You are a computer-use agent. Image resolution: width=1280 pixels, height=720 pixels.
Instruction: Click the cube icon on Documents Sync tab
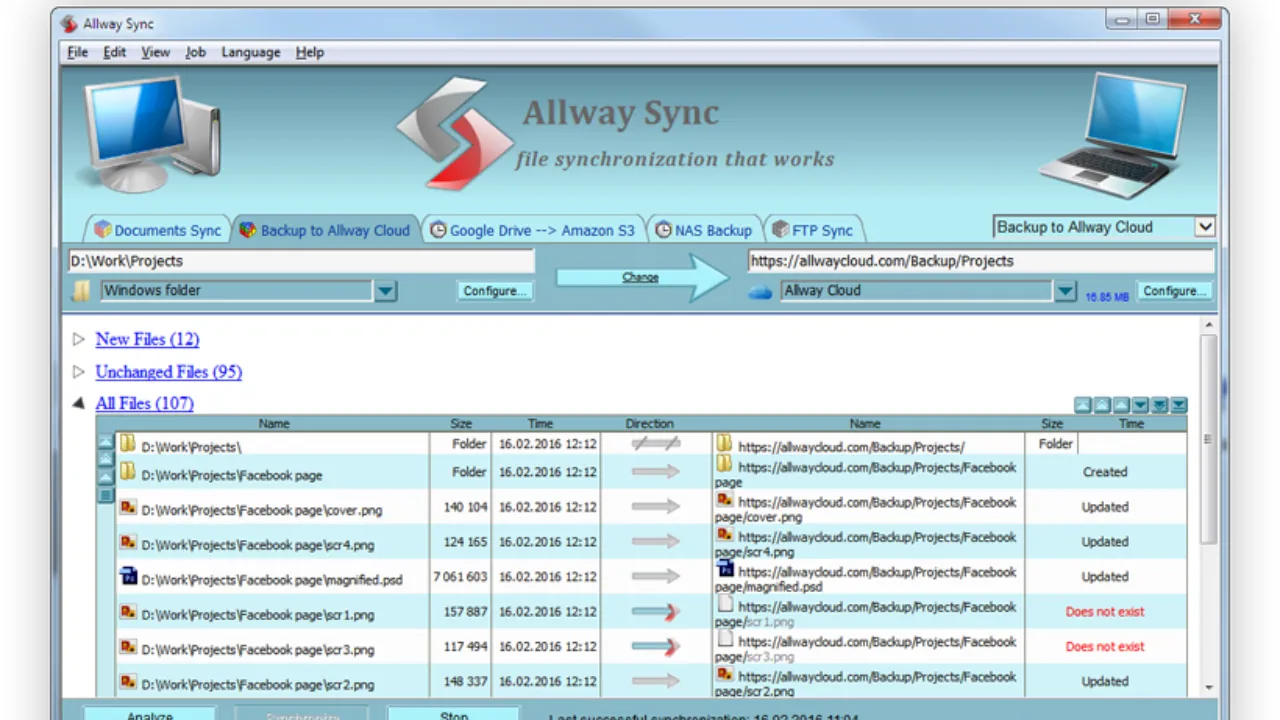[102, 230]
